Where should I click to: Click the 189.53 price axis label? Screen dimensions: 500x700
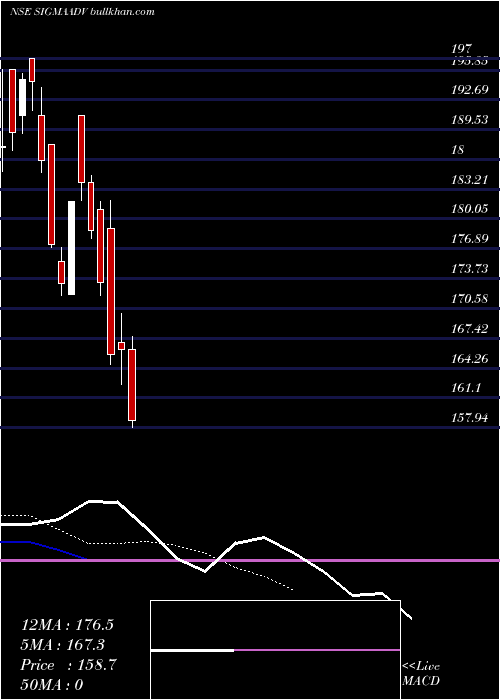(470, 120)
